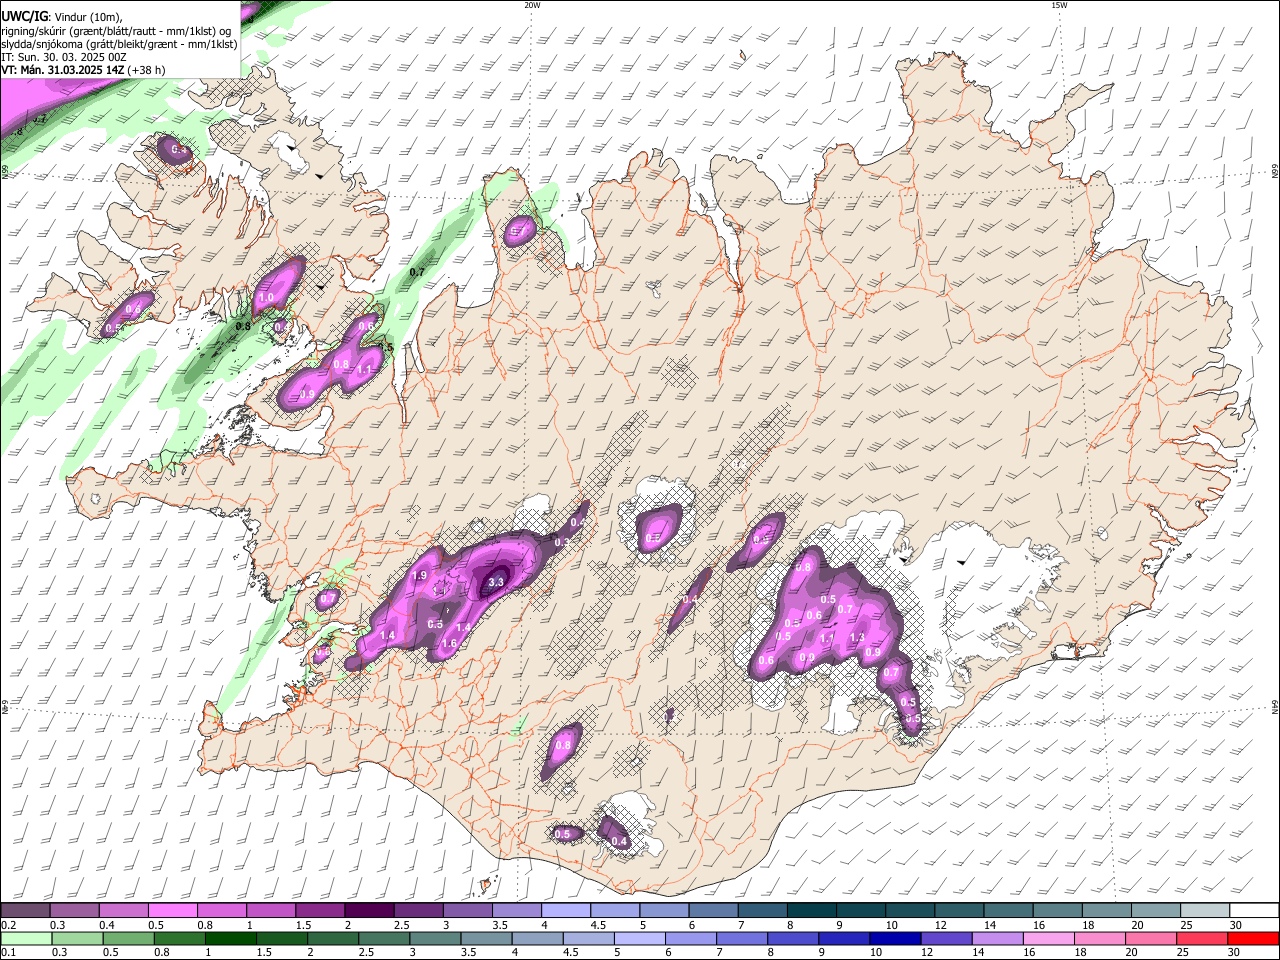Pick the top-row swatch between 0.2 and 0.3
Viewport: 1280px width, 960px height.
(25, 911)
